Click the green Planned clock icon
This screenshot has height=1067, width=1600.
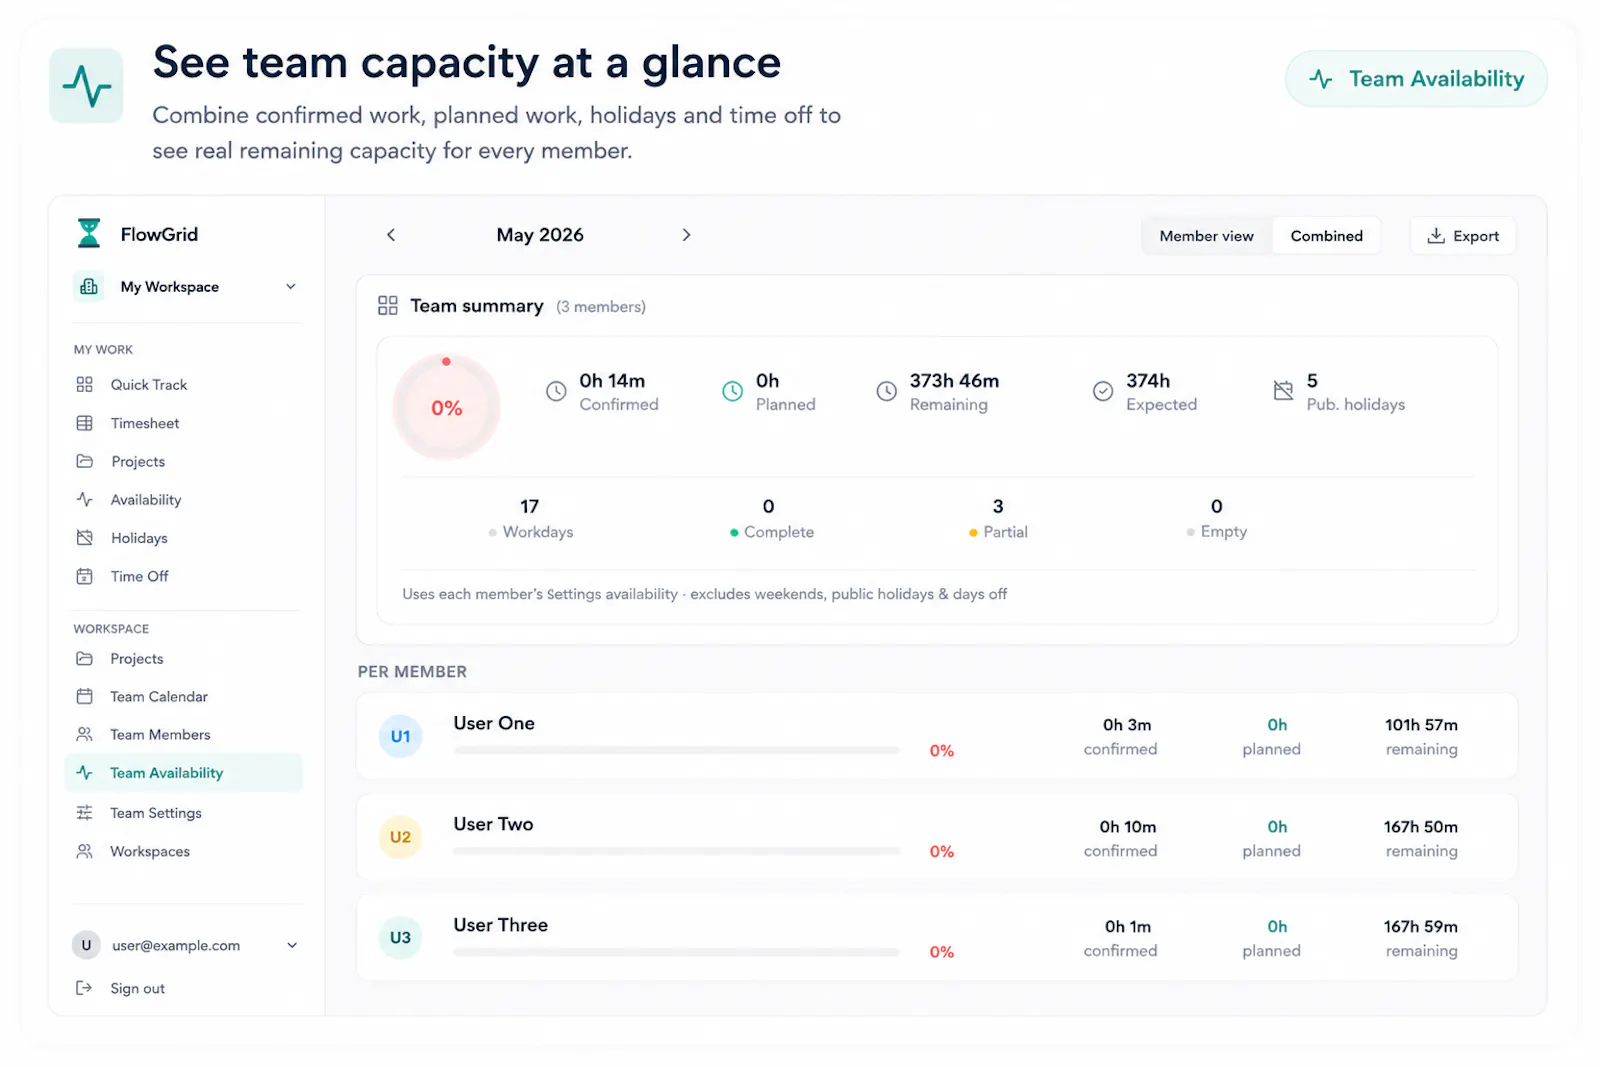click(x=733, y=392)
